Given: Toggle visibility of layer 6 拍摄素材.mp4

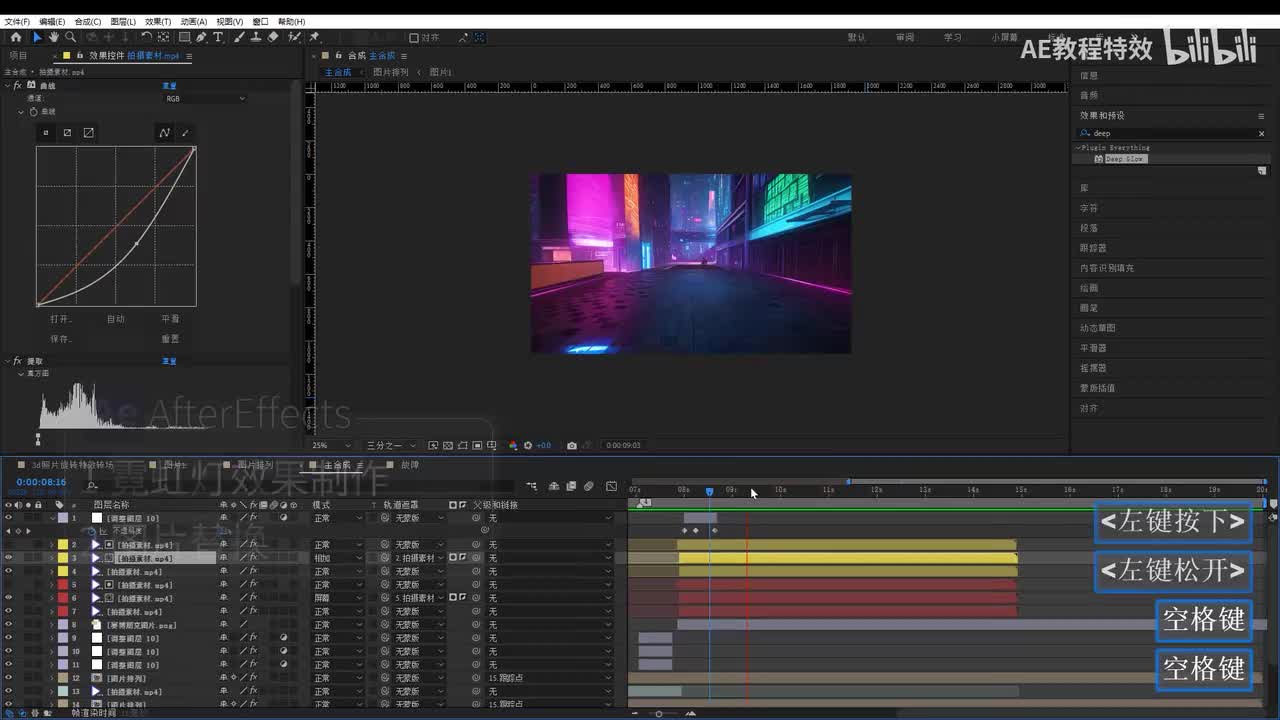Looking at the screenshot, I should point(8,598).
